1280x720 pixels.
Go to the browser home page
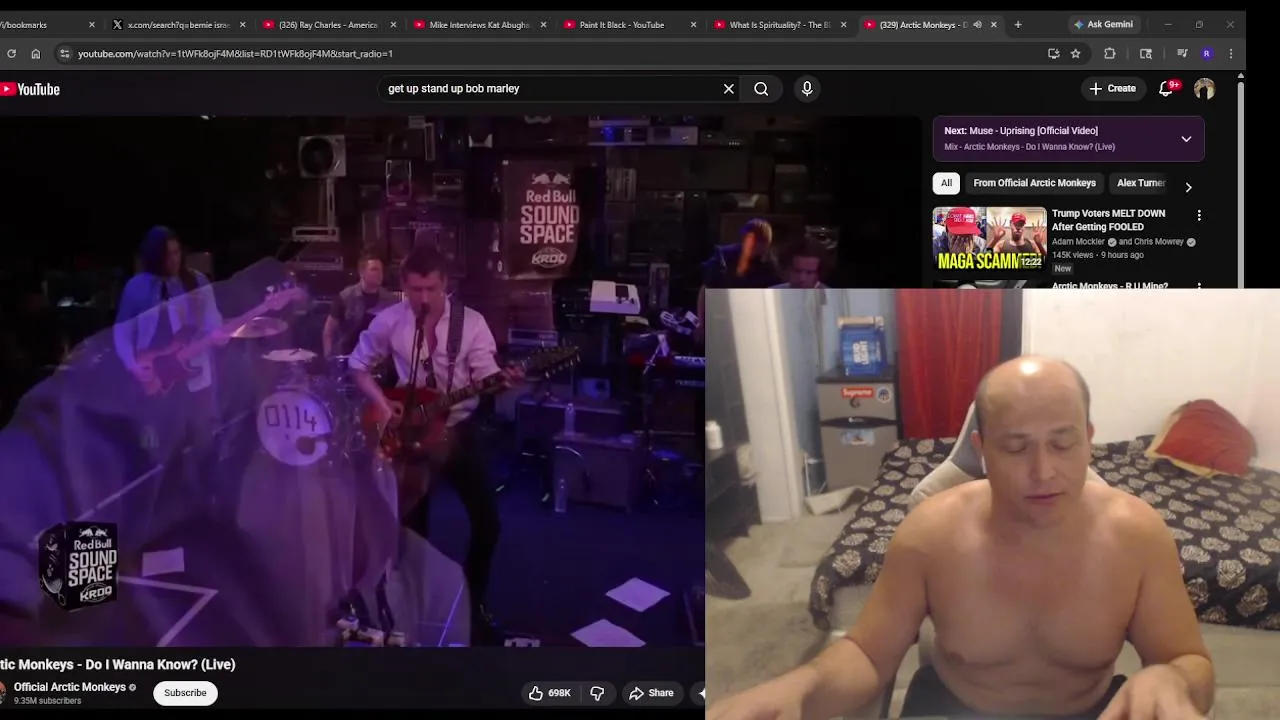[36, 54]
